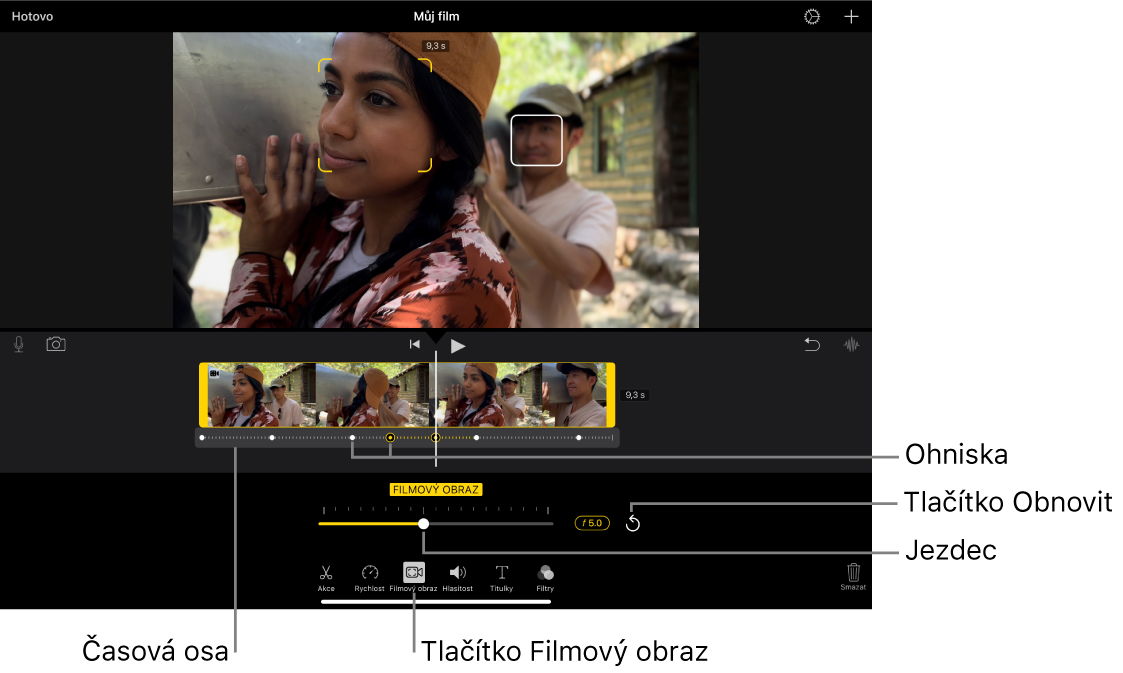This screenshot has width=1123, height=673.
Task: Click the 9,3 s badge in the viewer
Action: tap(435, 46)
